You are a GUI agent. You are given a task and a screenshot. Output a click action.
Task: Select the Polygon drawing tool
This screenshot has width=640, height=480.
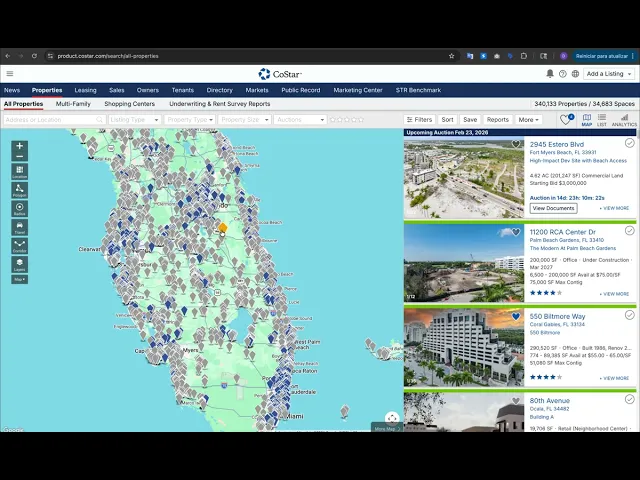(20, 190)
